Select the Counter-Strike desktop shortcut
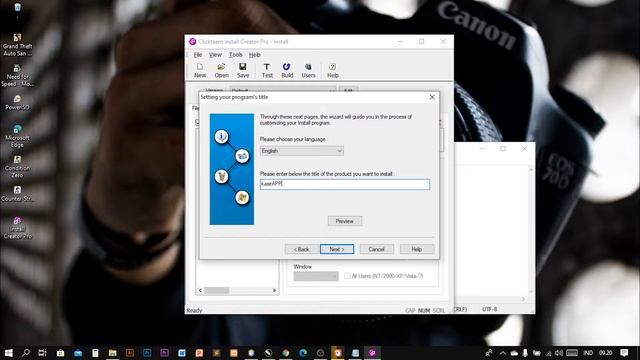Image resolution: width=640 pixels, height=360 pixels. point(17,194)
